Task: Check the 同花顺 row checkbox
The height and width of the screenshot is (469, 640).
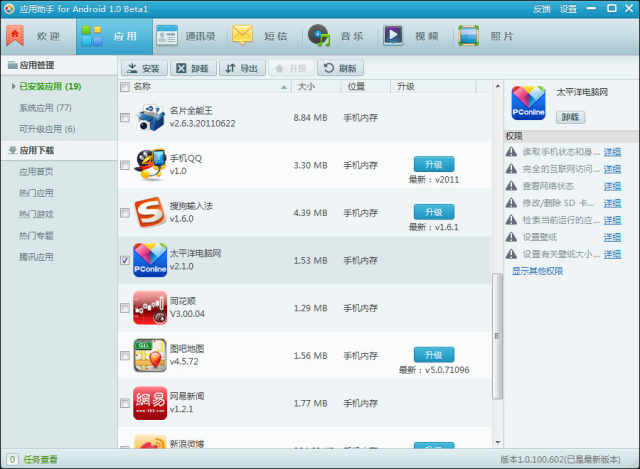Action: point(125,308)
